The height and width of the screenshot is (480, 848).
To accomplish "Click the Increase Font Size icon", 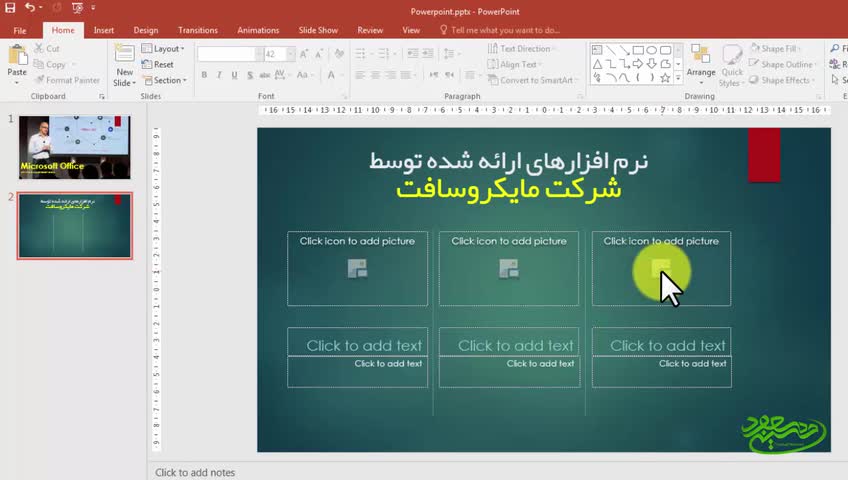I will (x=304, y=54).
